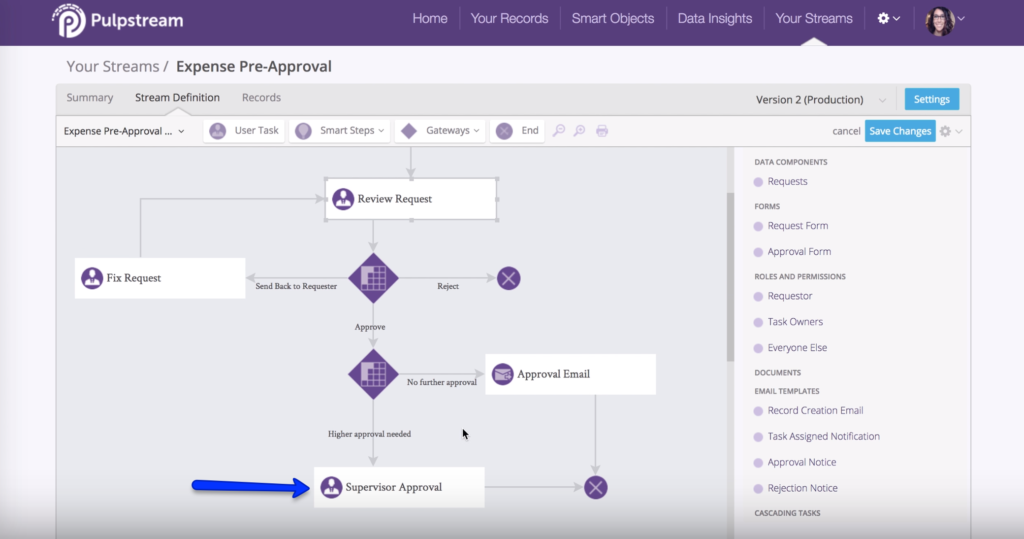Click the Reject transition label
This screenshot has height=539, width=1024.
pos(448,286)
